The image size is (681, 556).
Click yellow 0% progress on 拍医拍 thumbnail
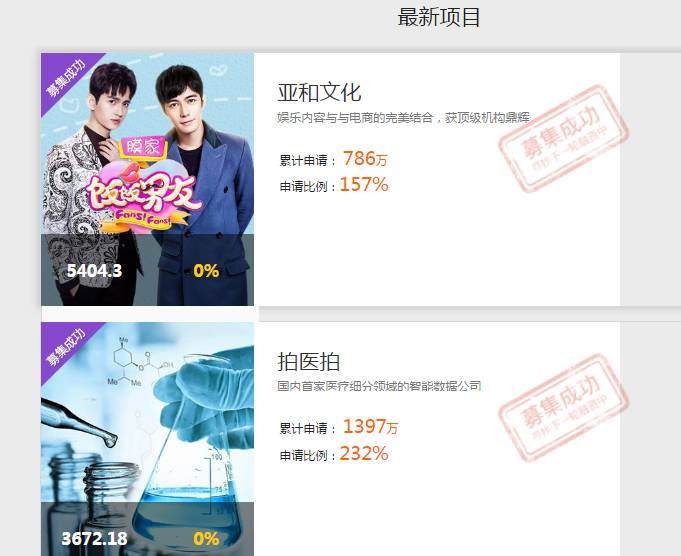pyautogui.click(x=206, y=539)
